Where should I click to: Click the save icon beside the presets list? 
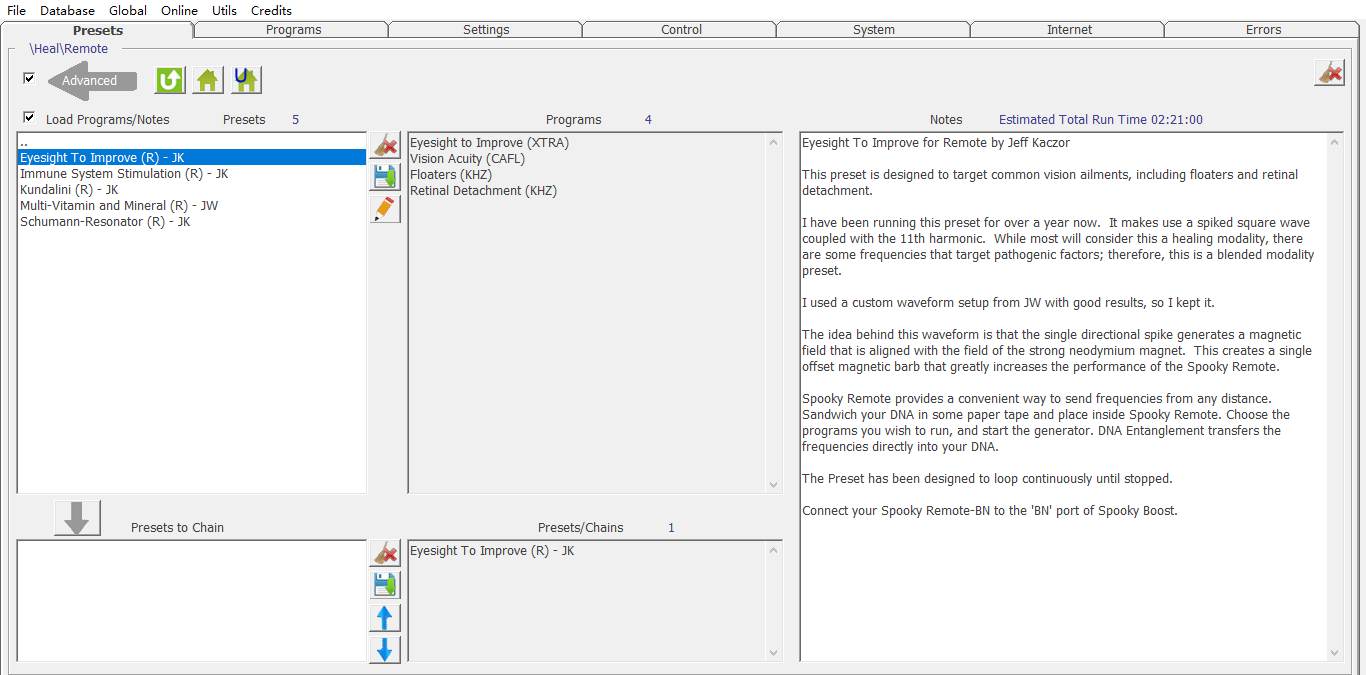(x=385, y=177)
